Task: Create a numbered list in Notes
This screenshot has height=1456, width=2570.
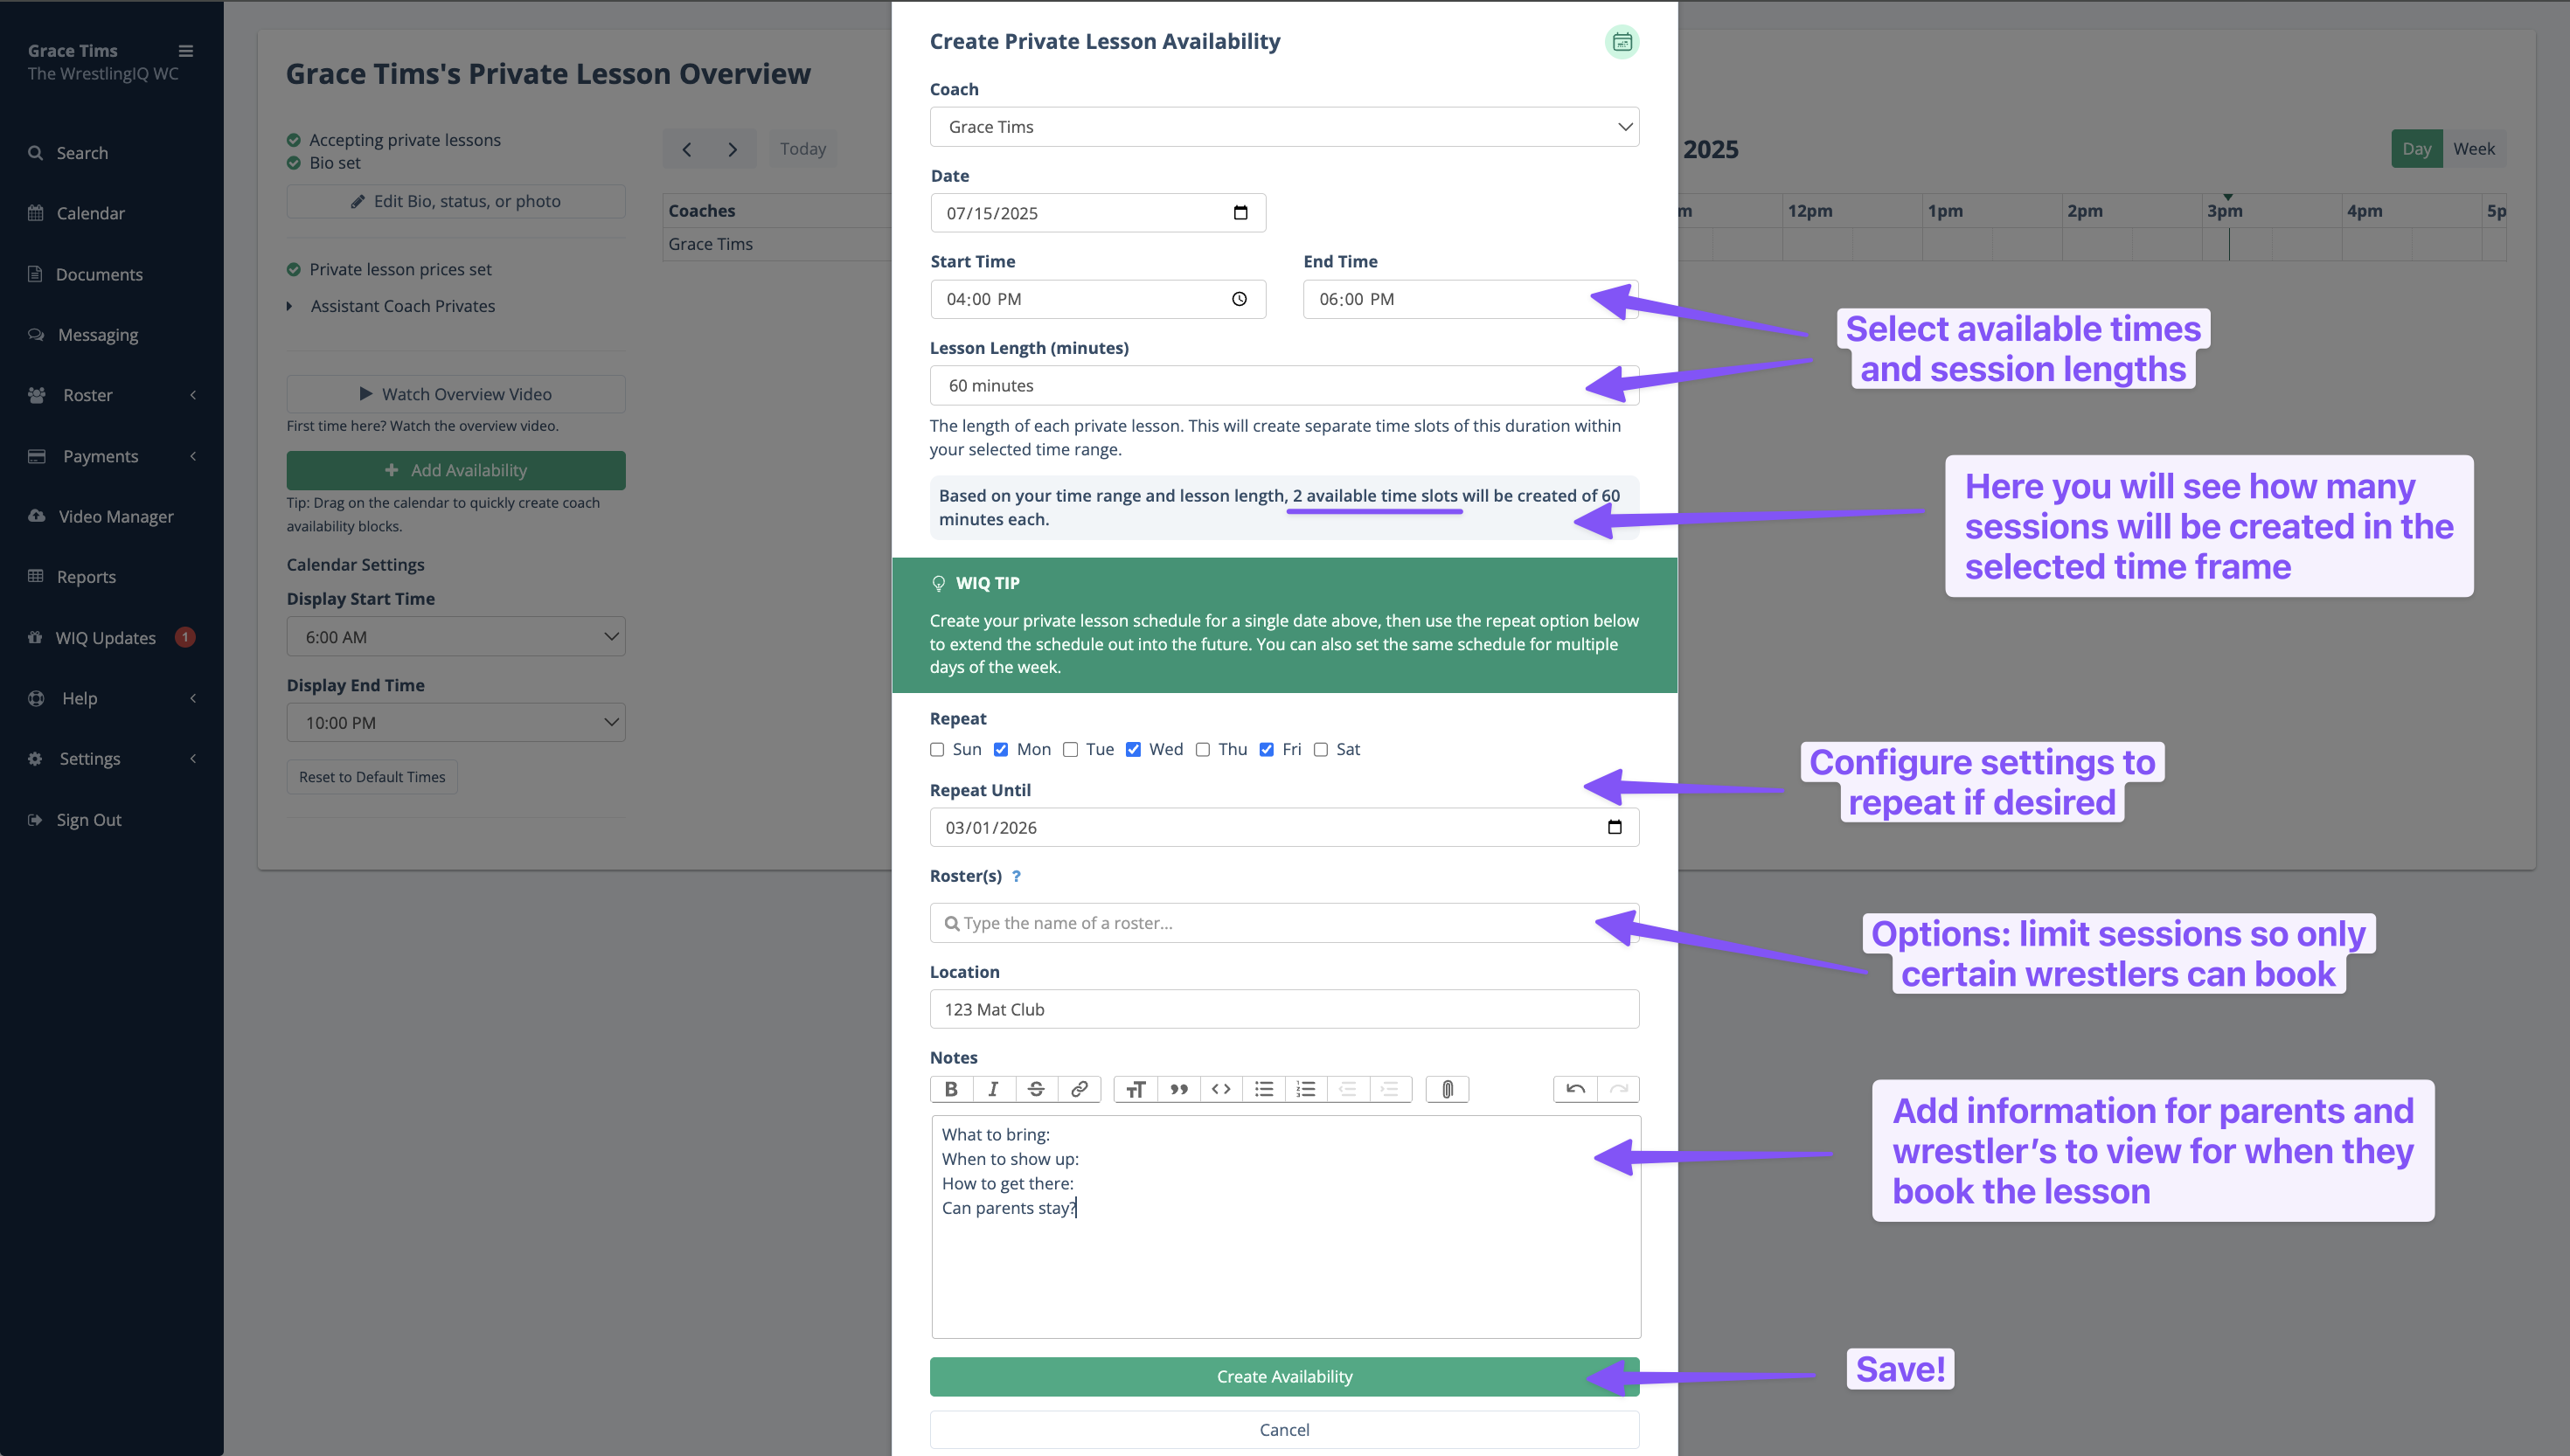Action: pos(1306,1089)
